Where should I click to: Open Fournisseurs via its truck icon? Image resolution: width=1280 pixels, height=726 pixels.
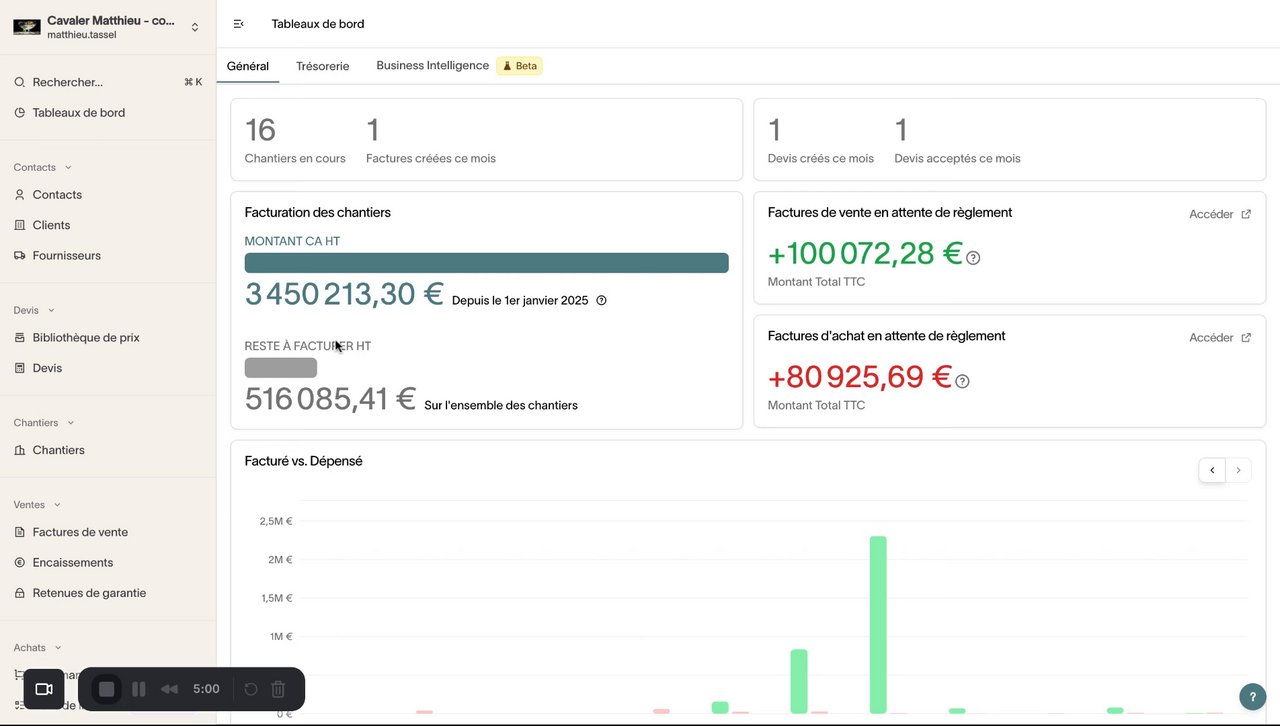point(20,256)
